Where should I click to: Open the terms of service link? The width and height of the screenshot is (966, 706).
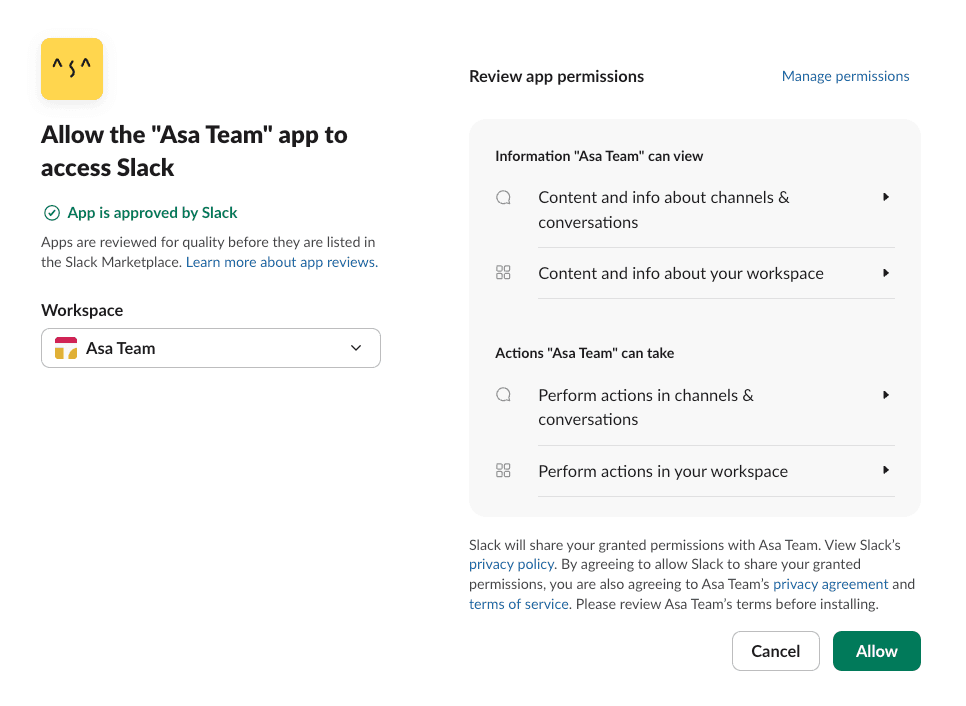coord(518,604)
